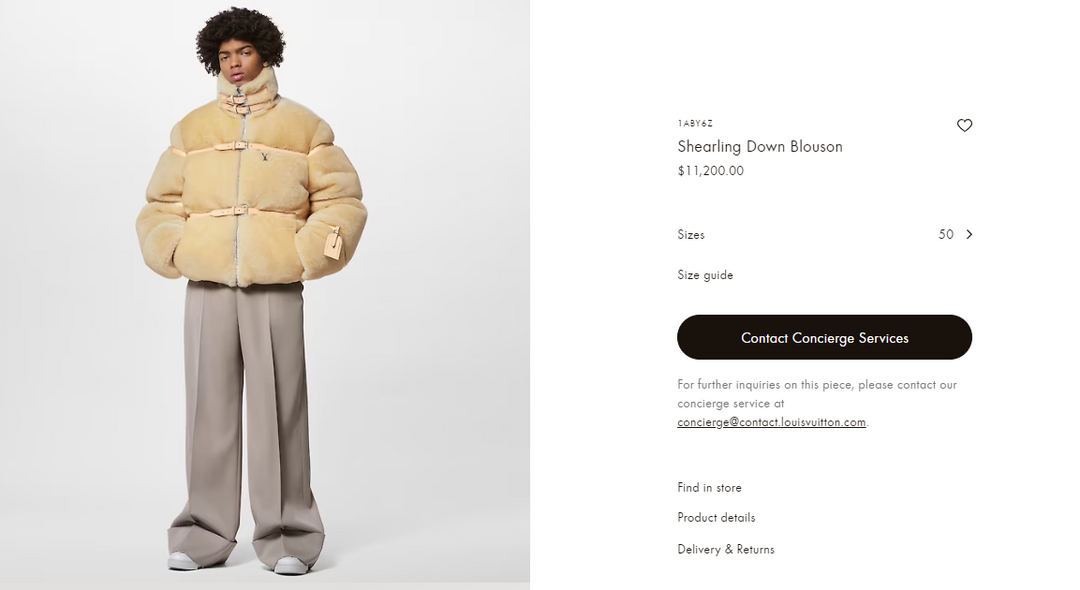This screenshot has width=1080, height=590.
Task: Open the Sizes selector label
Action: pos(691,235)
